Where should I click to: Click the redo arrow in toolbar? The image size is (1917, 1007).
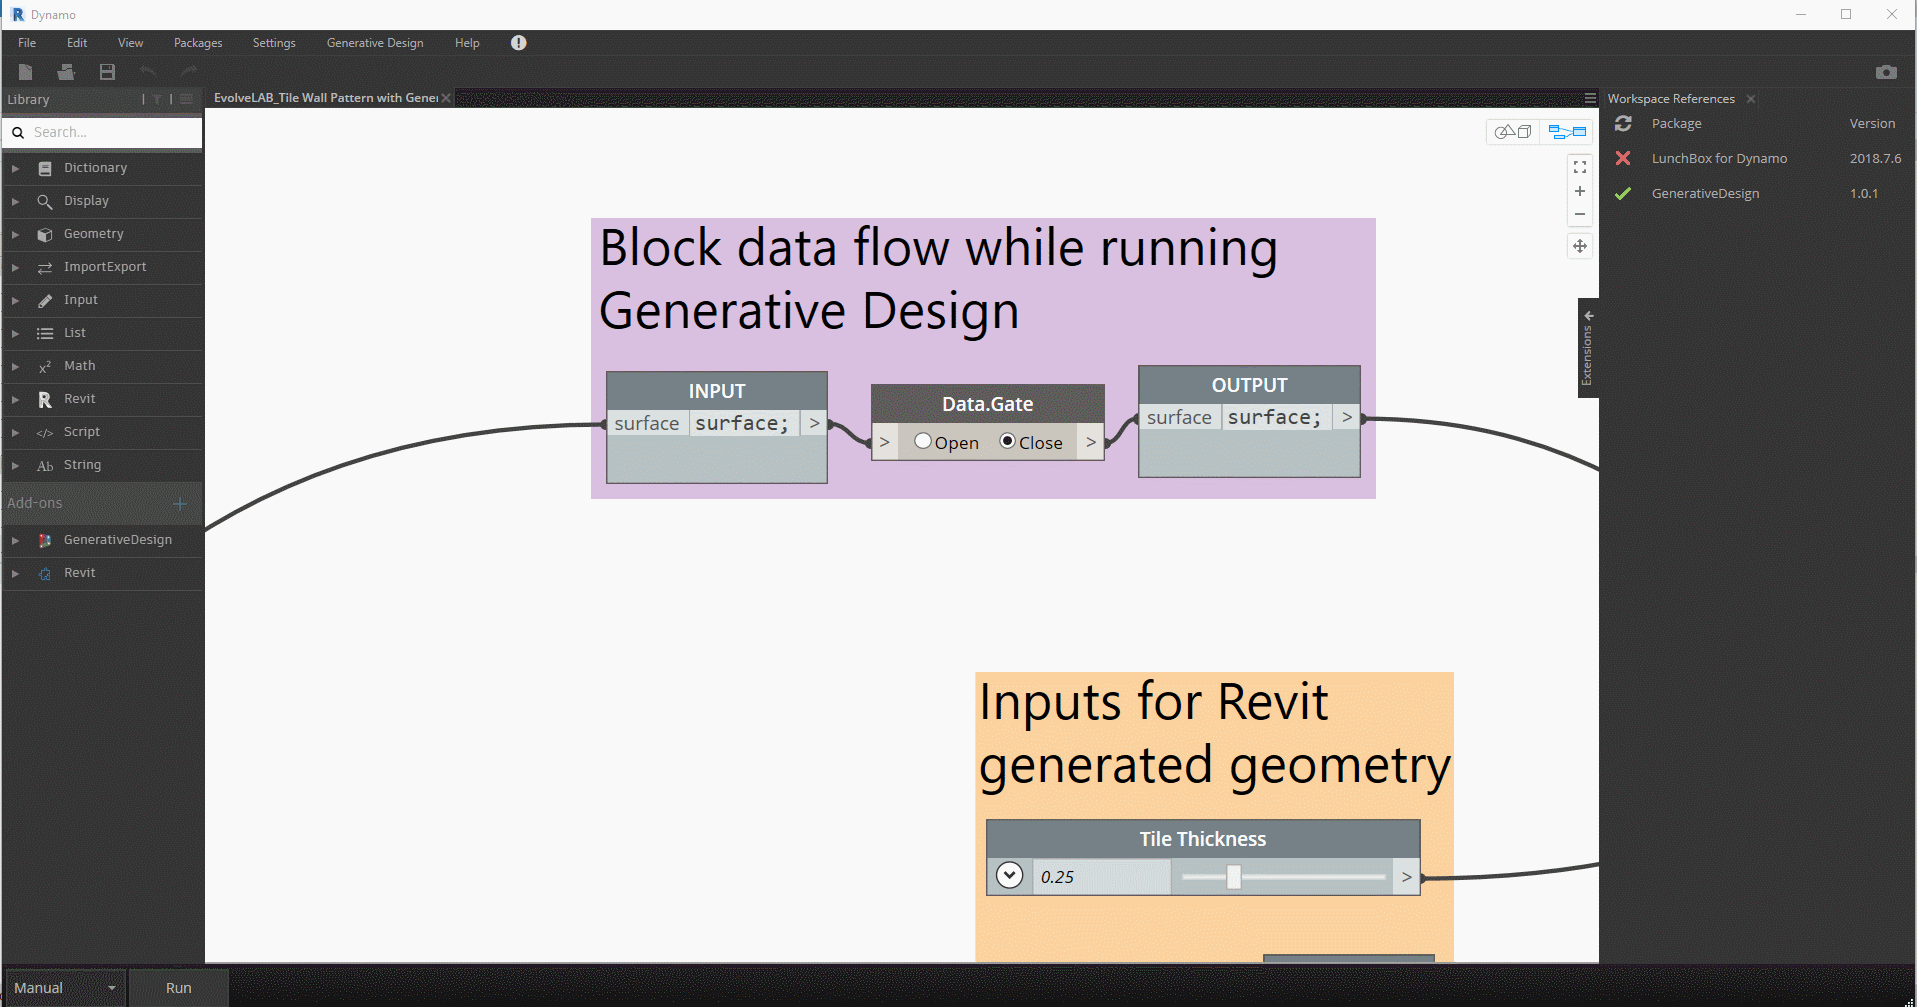pos(189,72)
